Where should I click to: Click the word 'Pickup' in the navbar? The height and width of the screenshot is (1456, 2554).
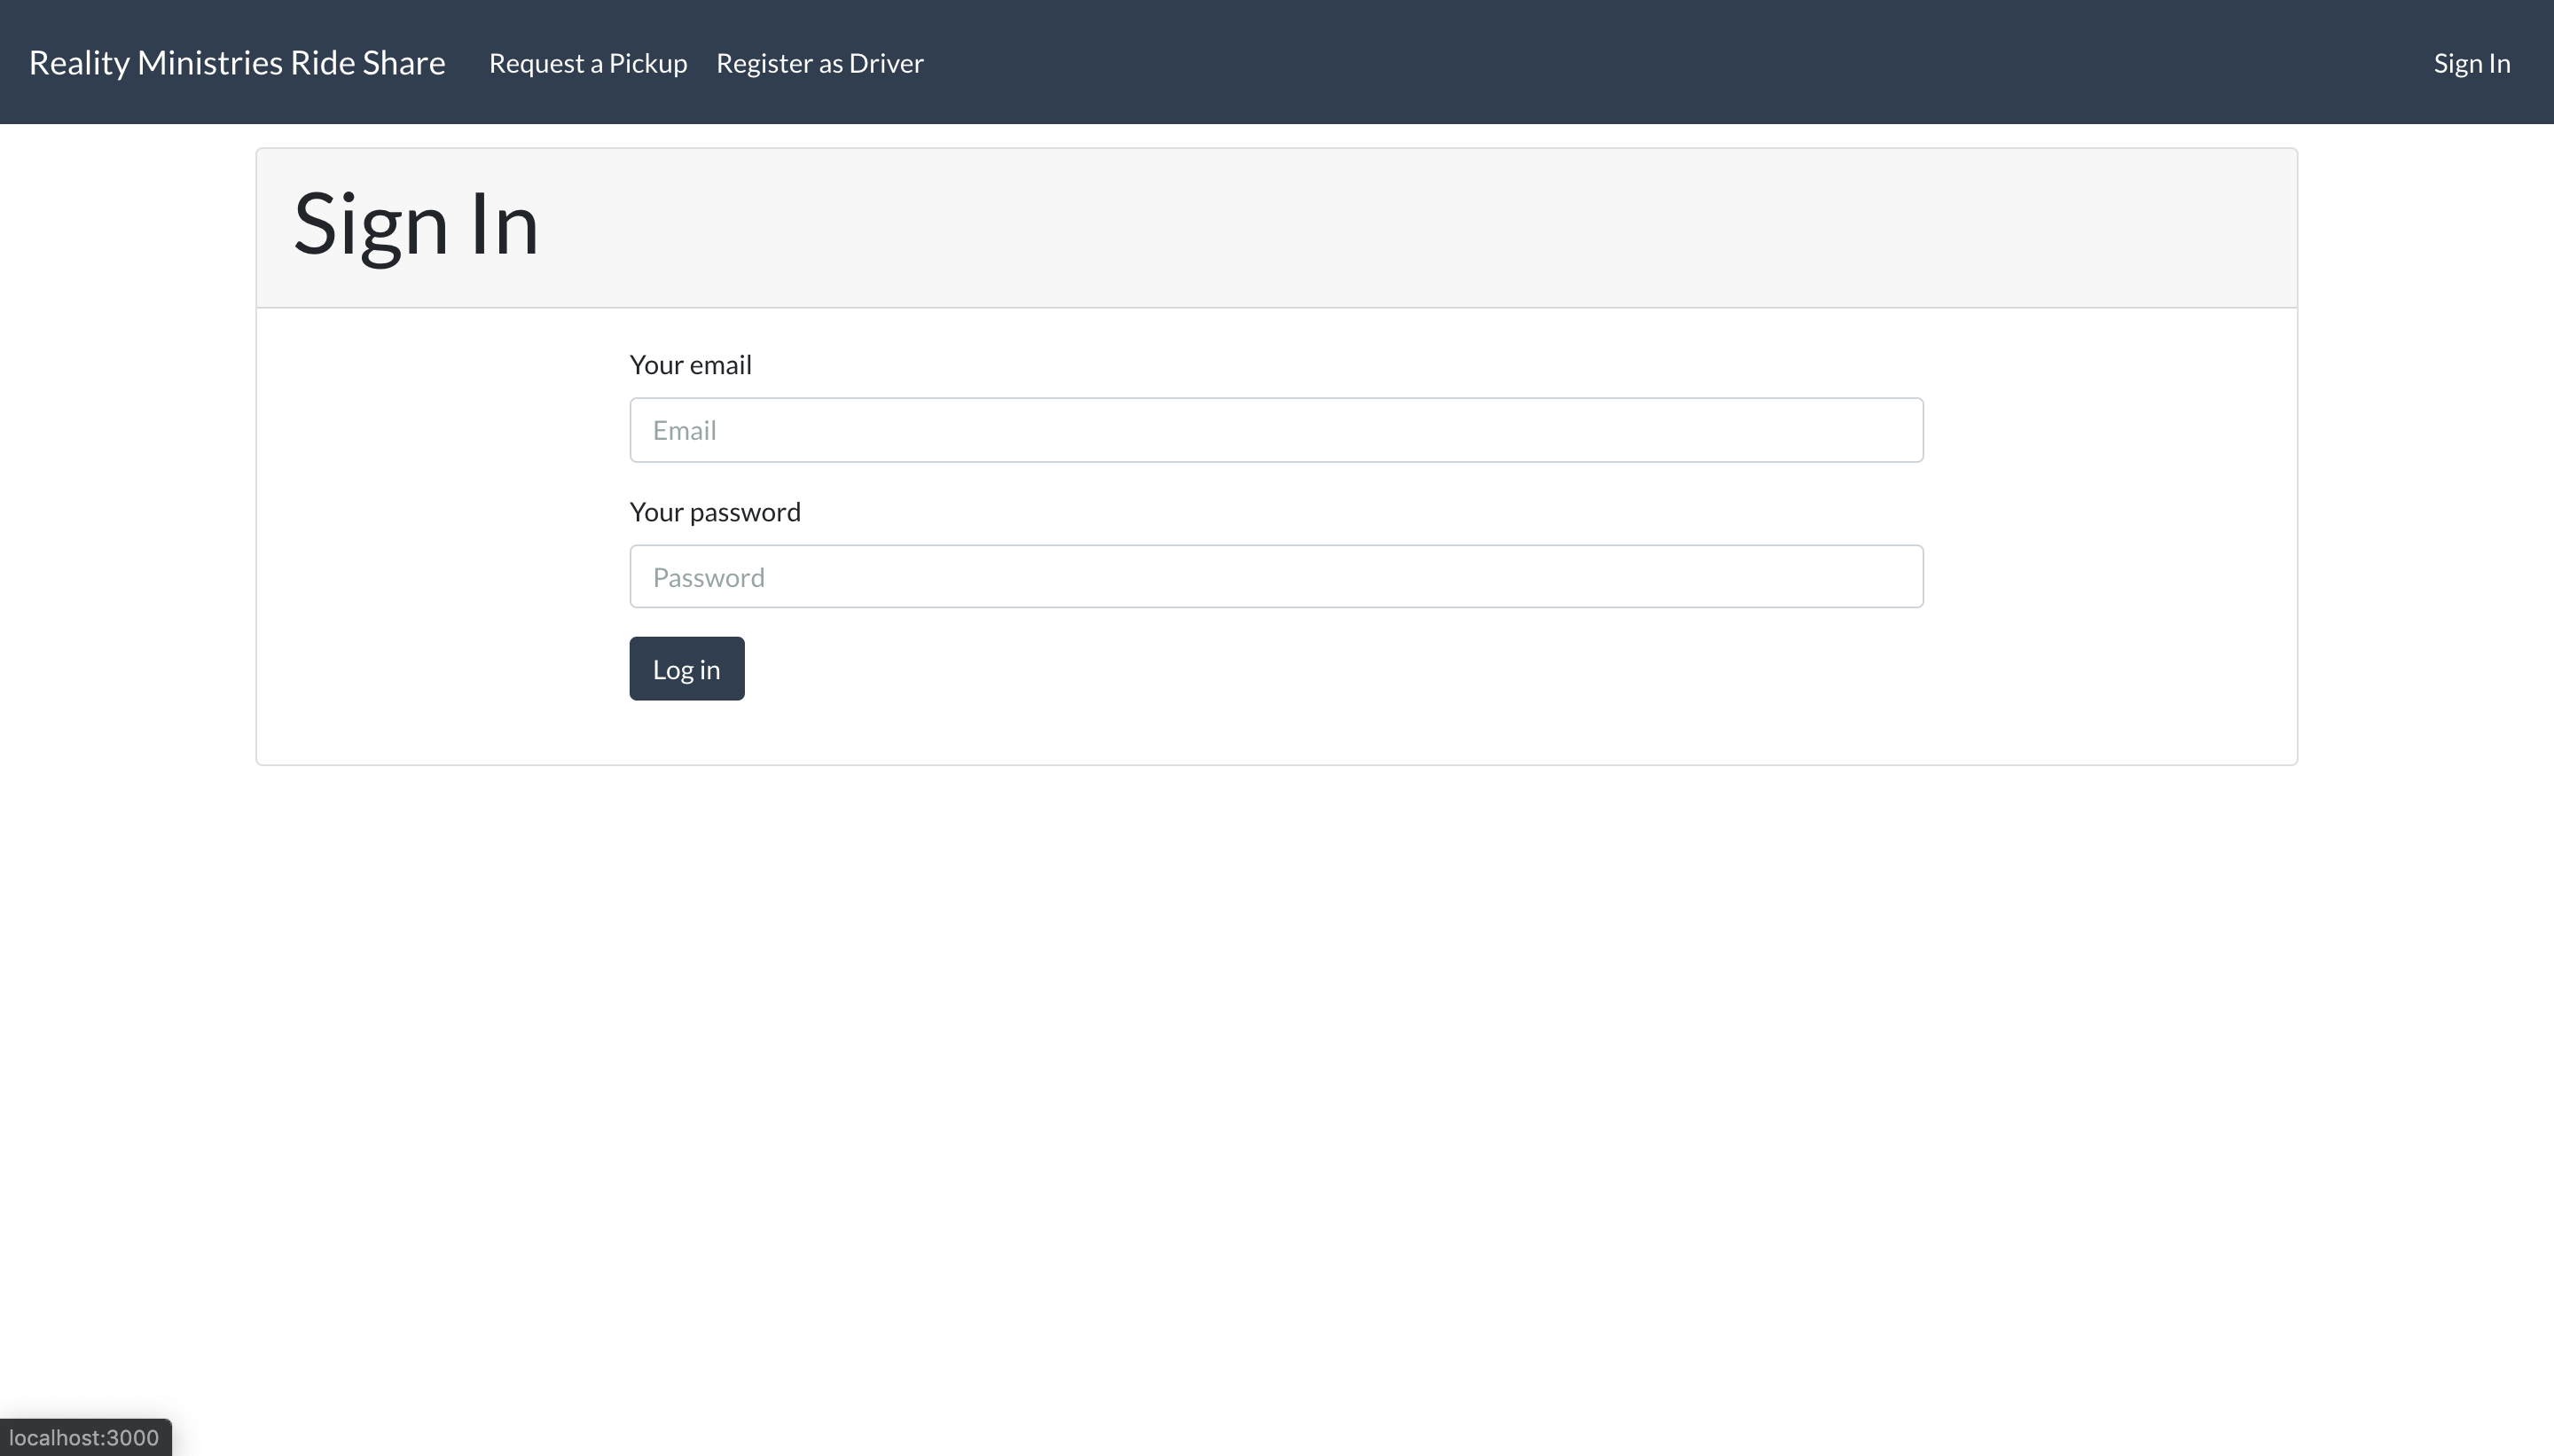tap(648, 63)
